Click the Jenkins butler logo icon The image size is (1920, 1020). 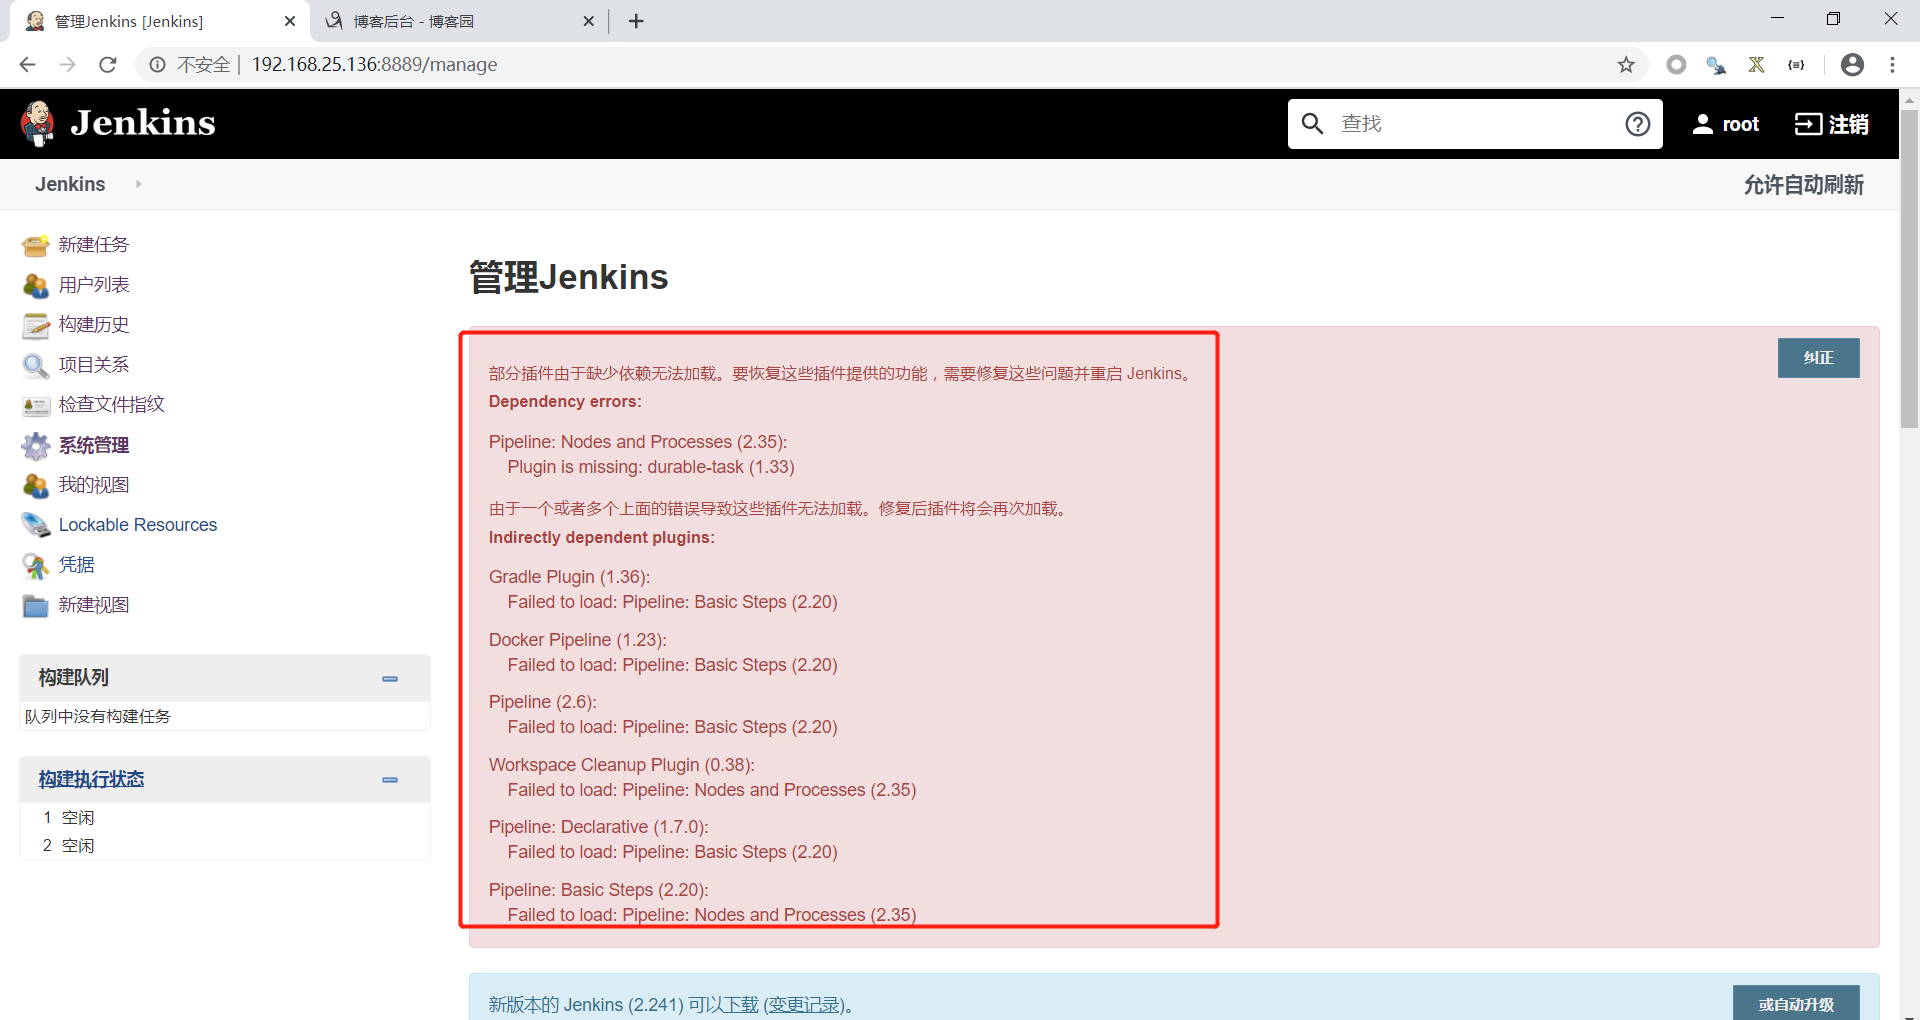coord(38,124)
